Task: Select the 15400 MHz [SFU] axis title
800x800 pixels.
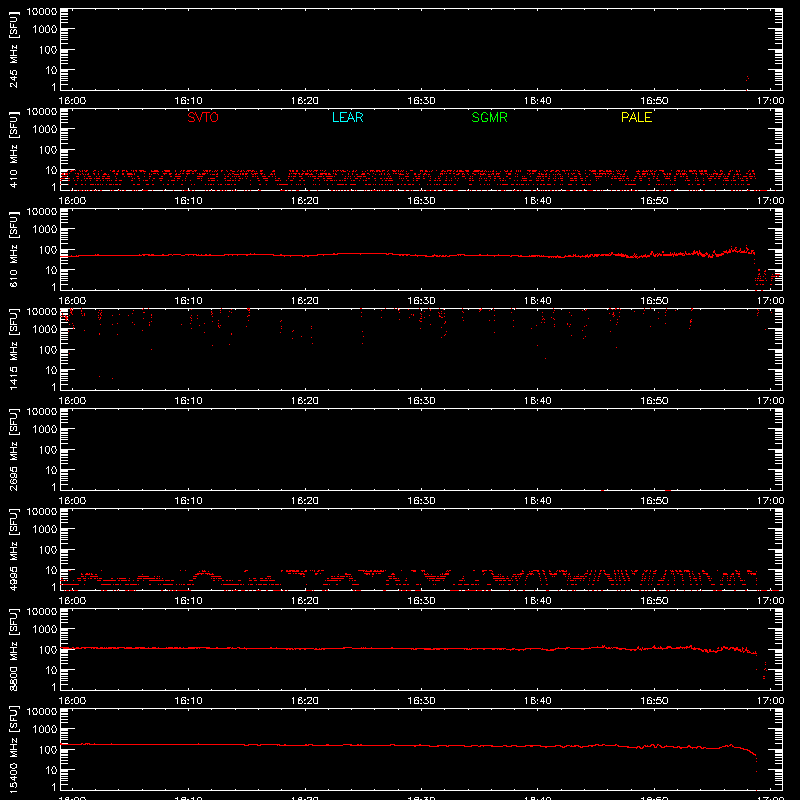Action: (x=14, y=749)
